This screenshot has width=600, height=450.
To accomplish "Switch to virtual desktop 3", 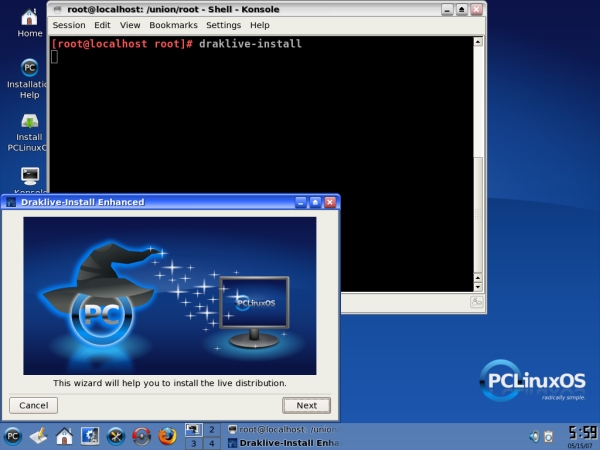I will [x=194, y=443].
